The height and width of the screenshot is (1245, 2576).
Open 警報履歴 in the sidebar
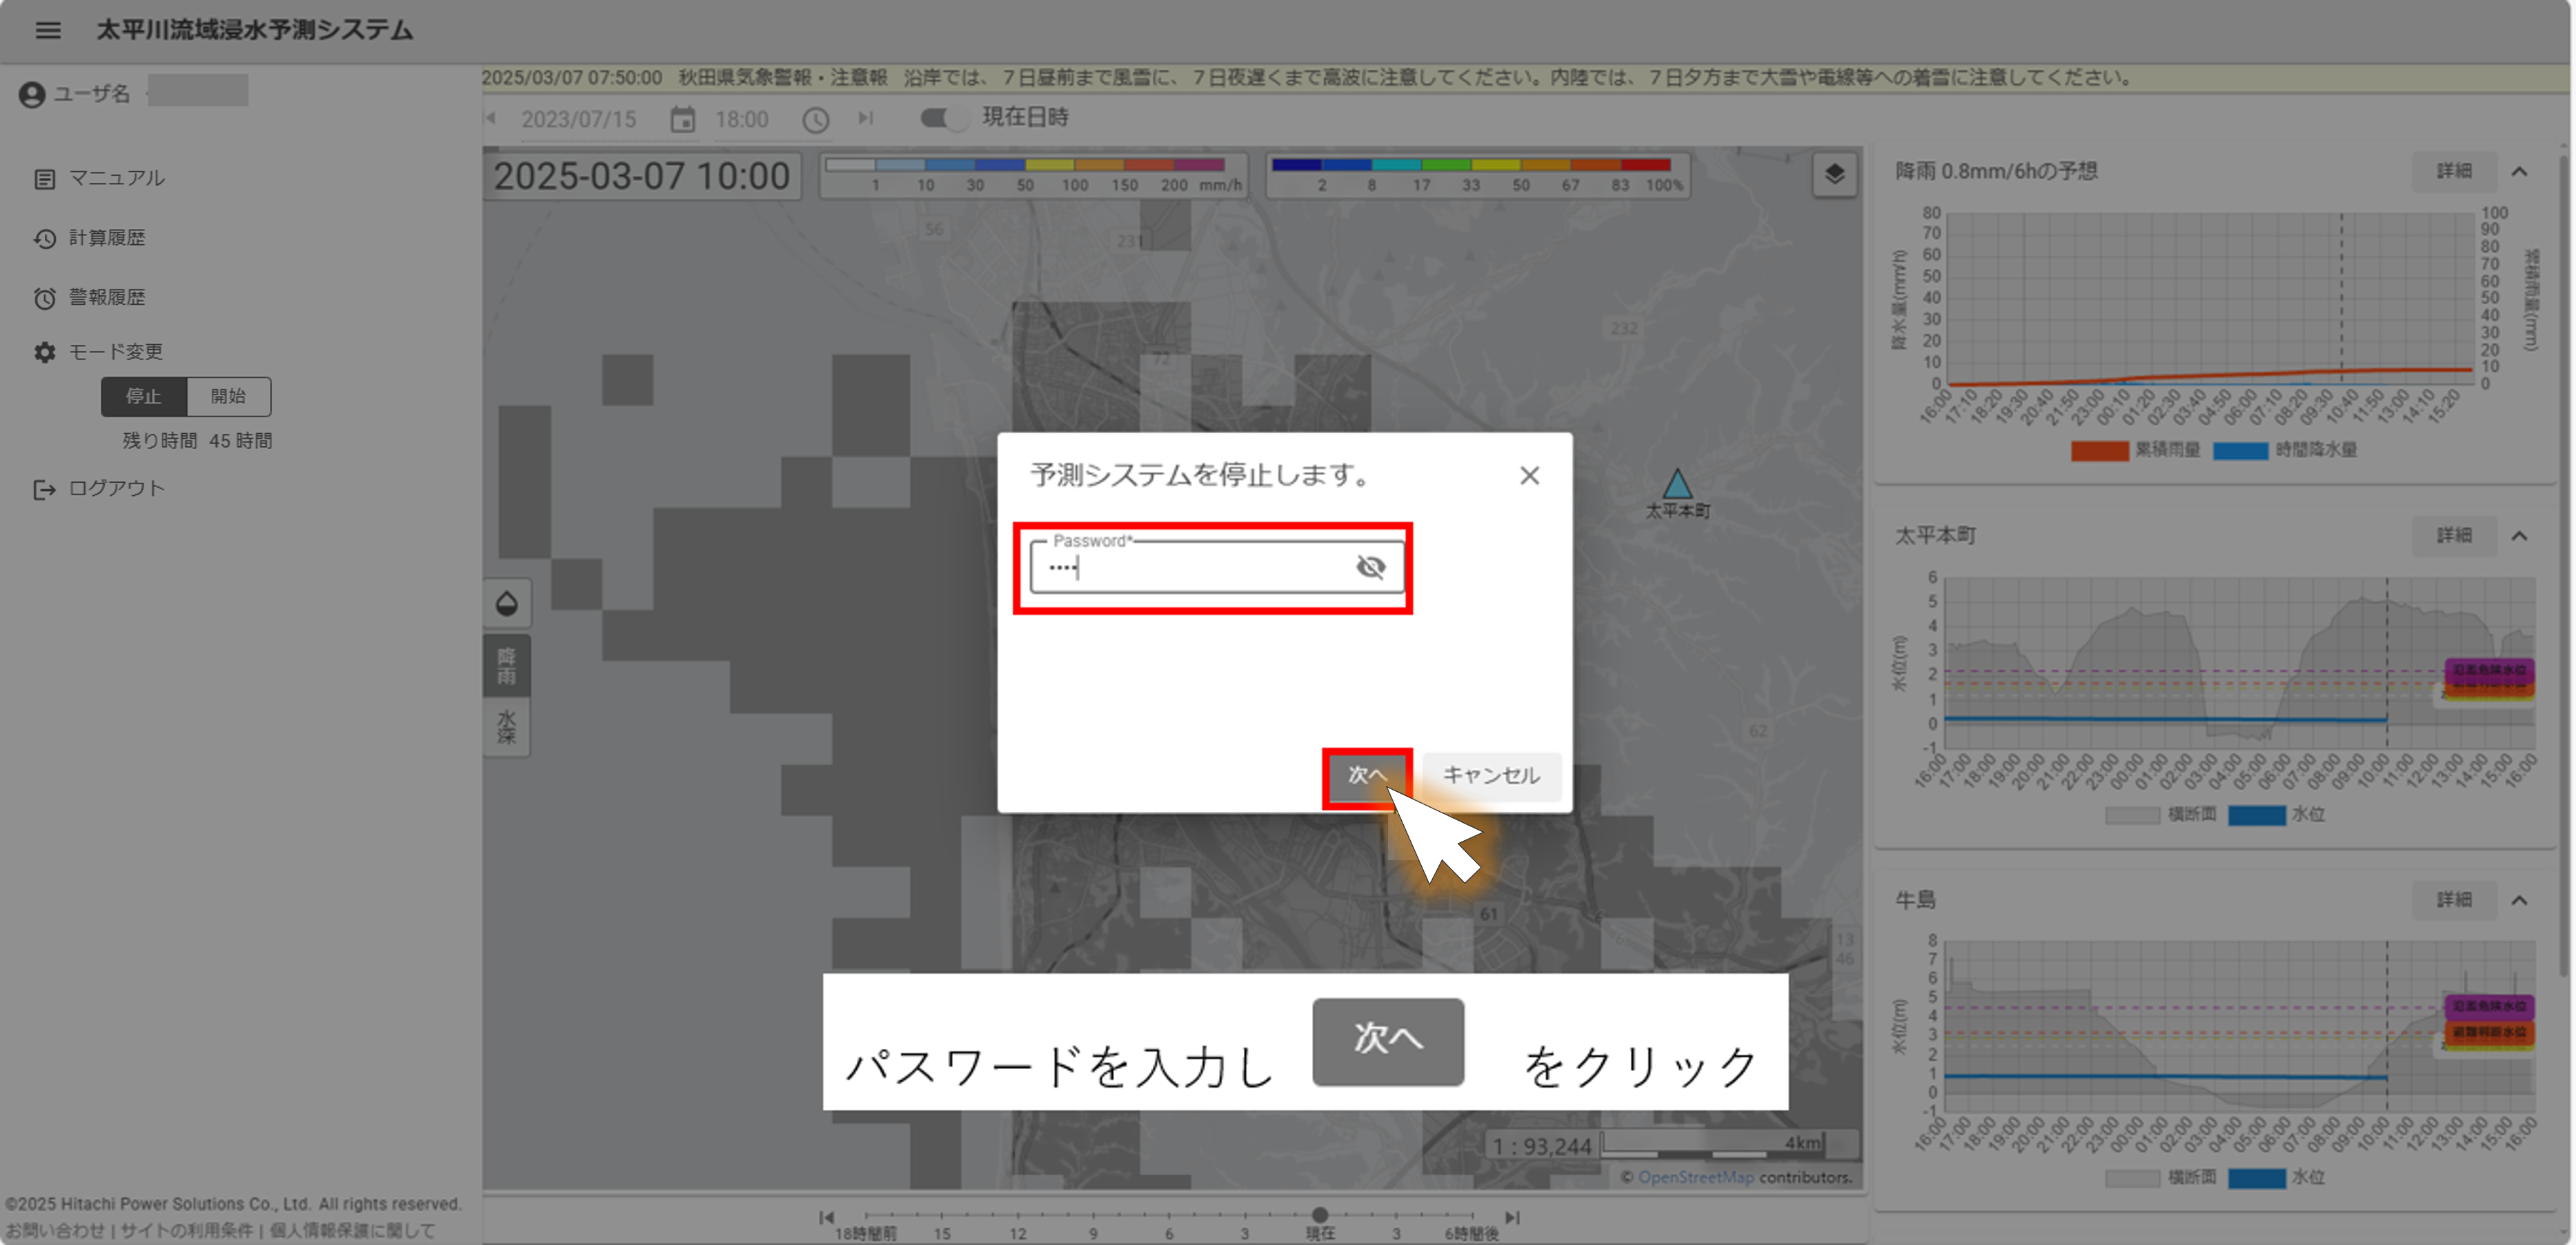click(x=106, y=297)
